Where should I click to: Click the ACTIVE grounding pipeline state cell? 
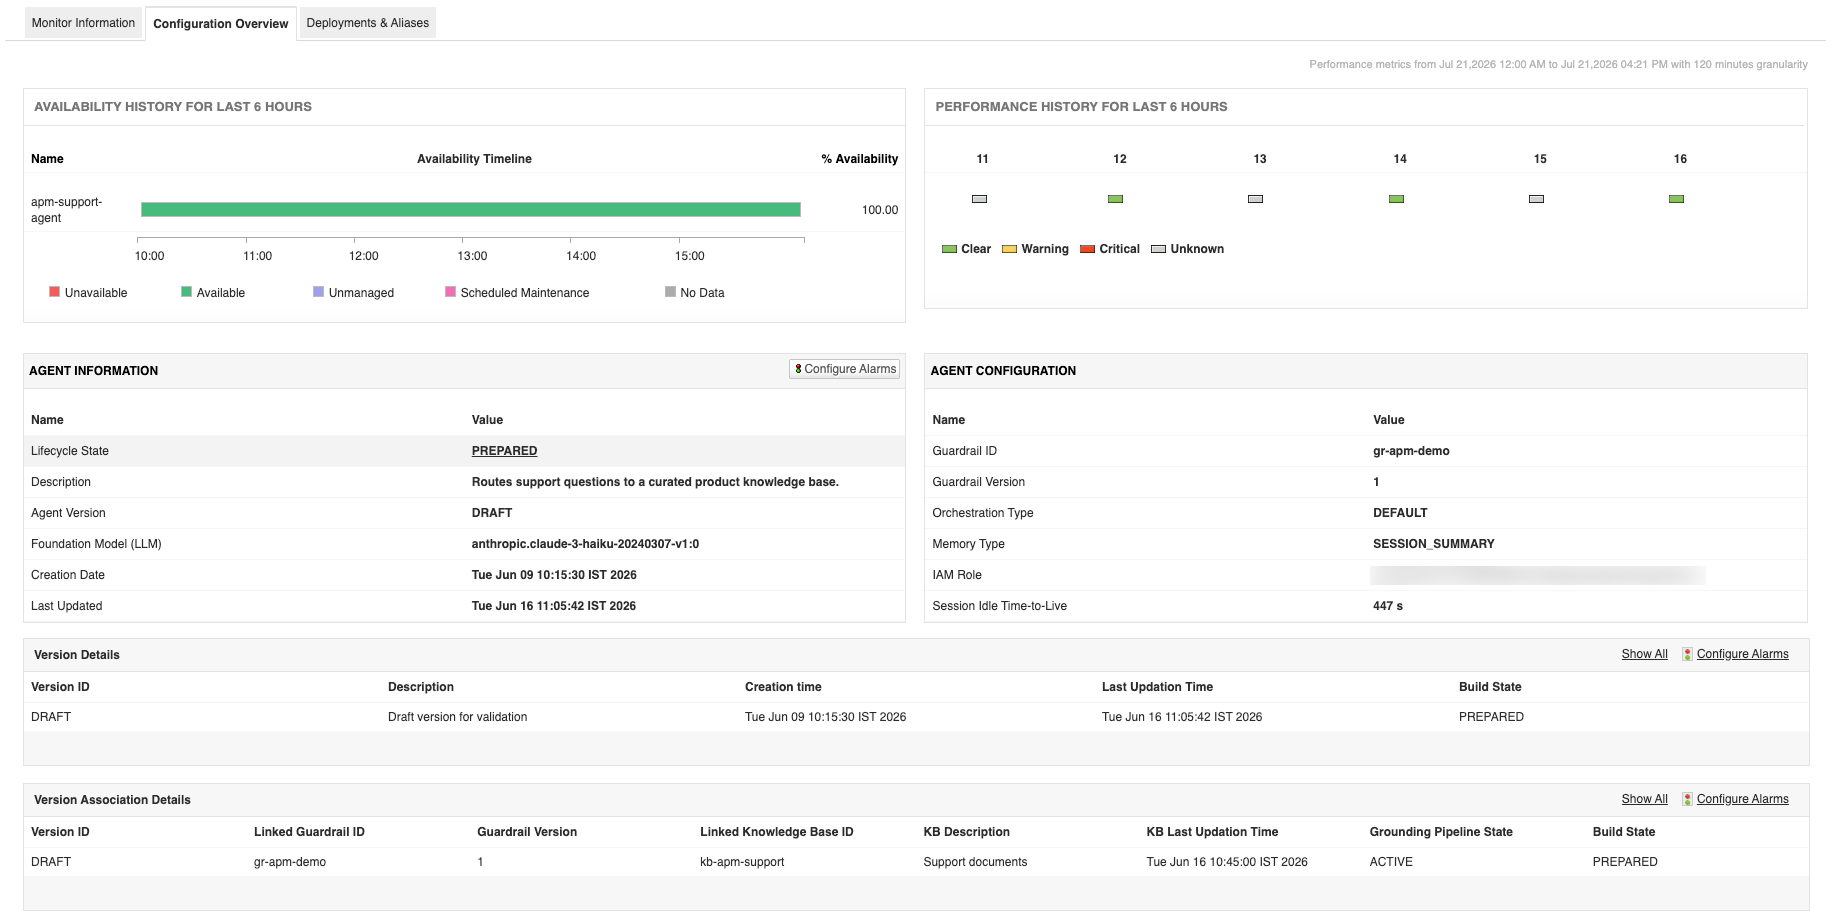pyautogui.click(x=1391, y=862)
